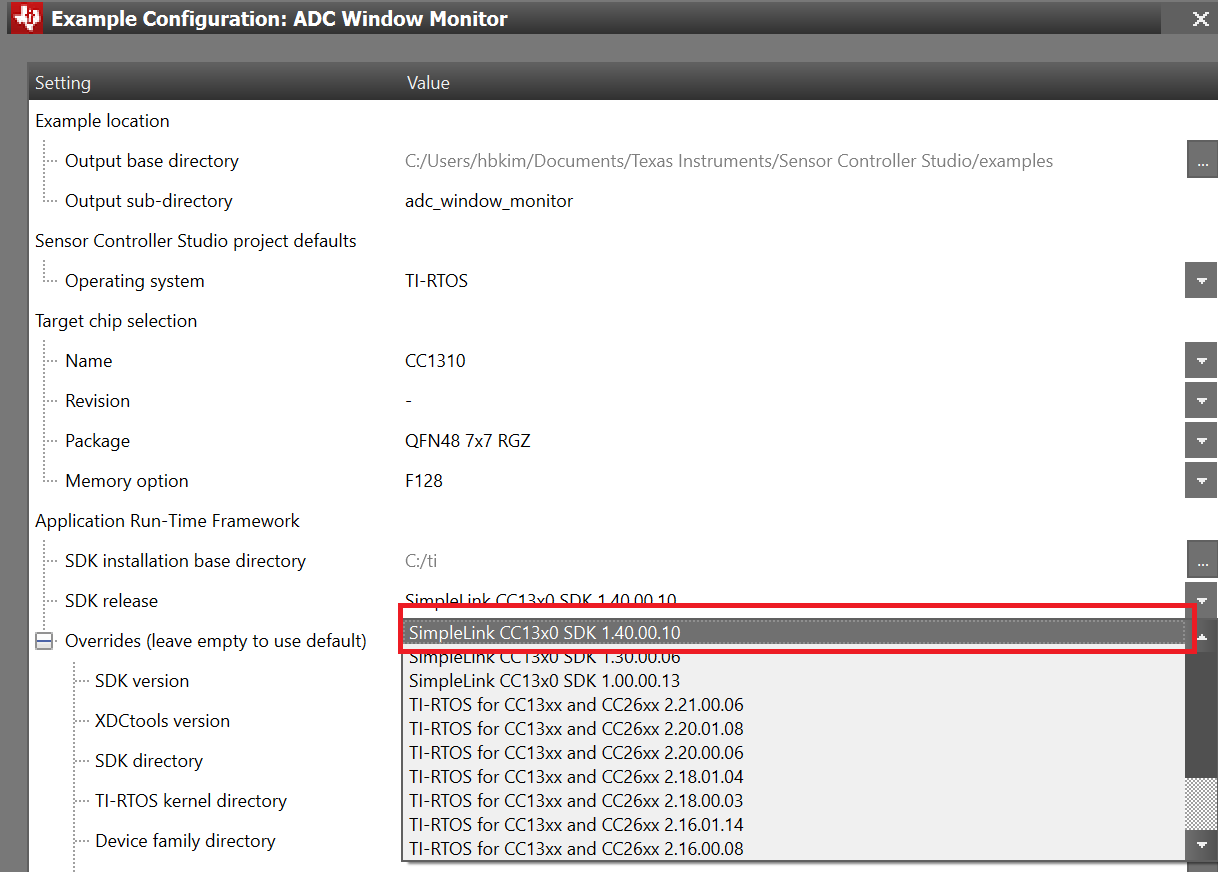Screen dimensions: 1218x872
Task: Select the TI-RTOS kernel directory row
Action: point(191,801)
